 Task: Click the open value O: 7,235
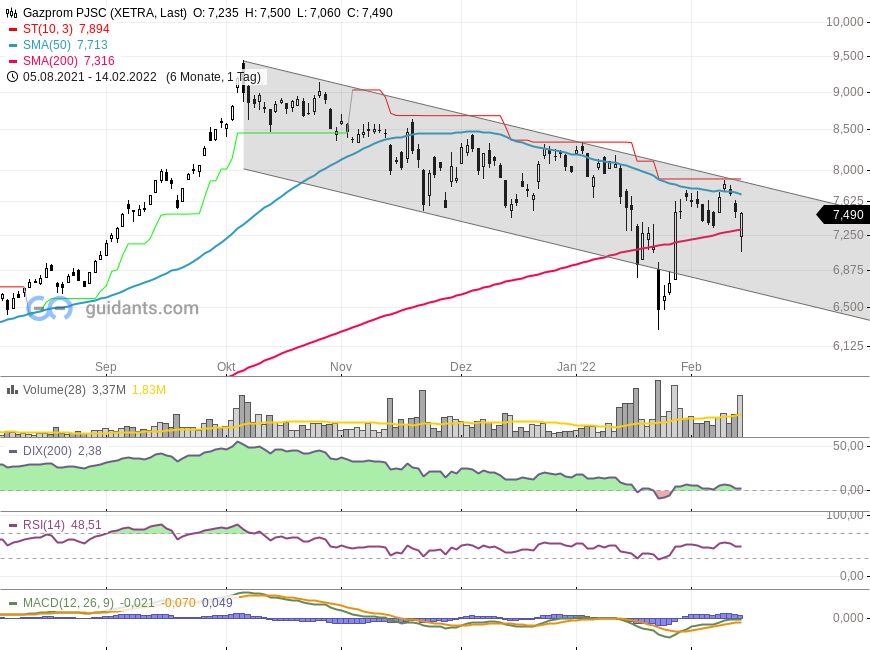coord(216,13)
